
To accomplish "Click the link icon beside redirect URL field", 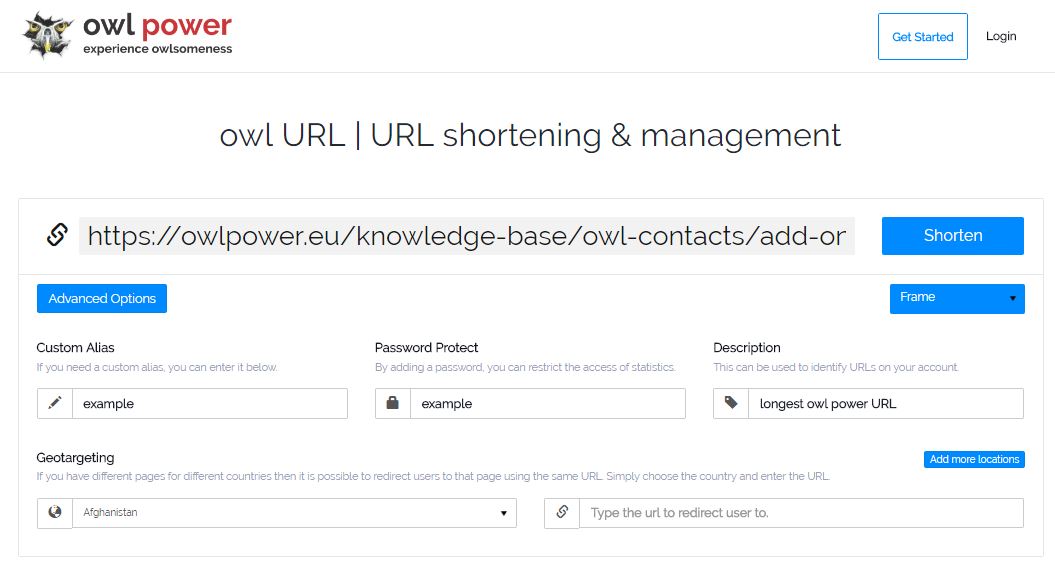I will [562, 513].
